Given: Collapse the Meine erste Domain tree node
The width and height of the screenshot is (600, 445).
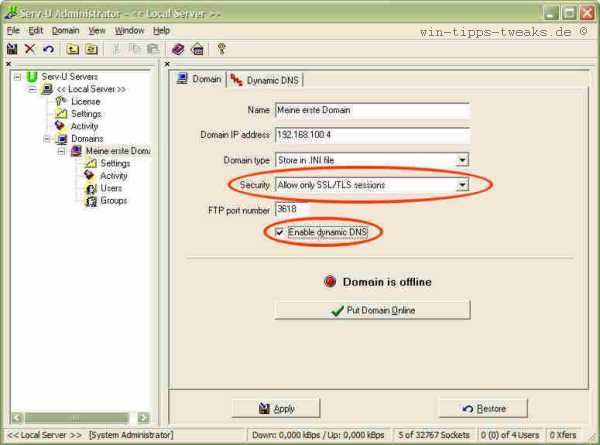Looking at the screenshot, I should tap(61, 151).
